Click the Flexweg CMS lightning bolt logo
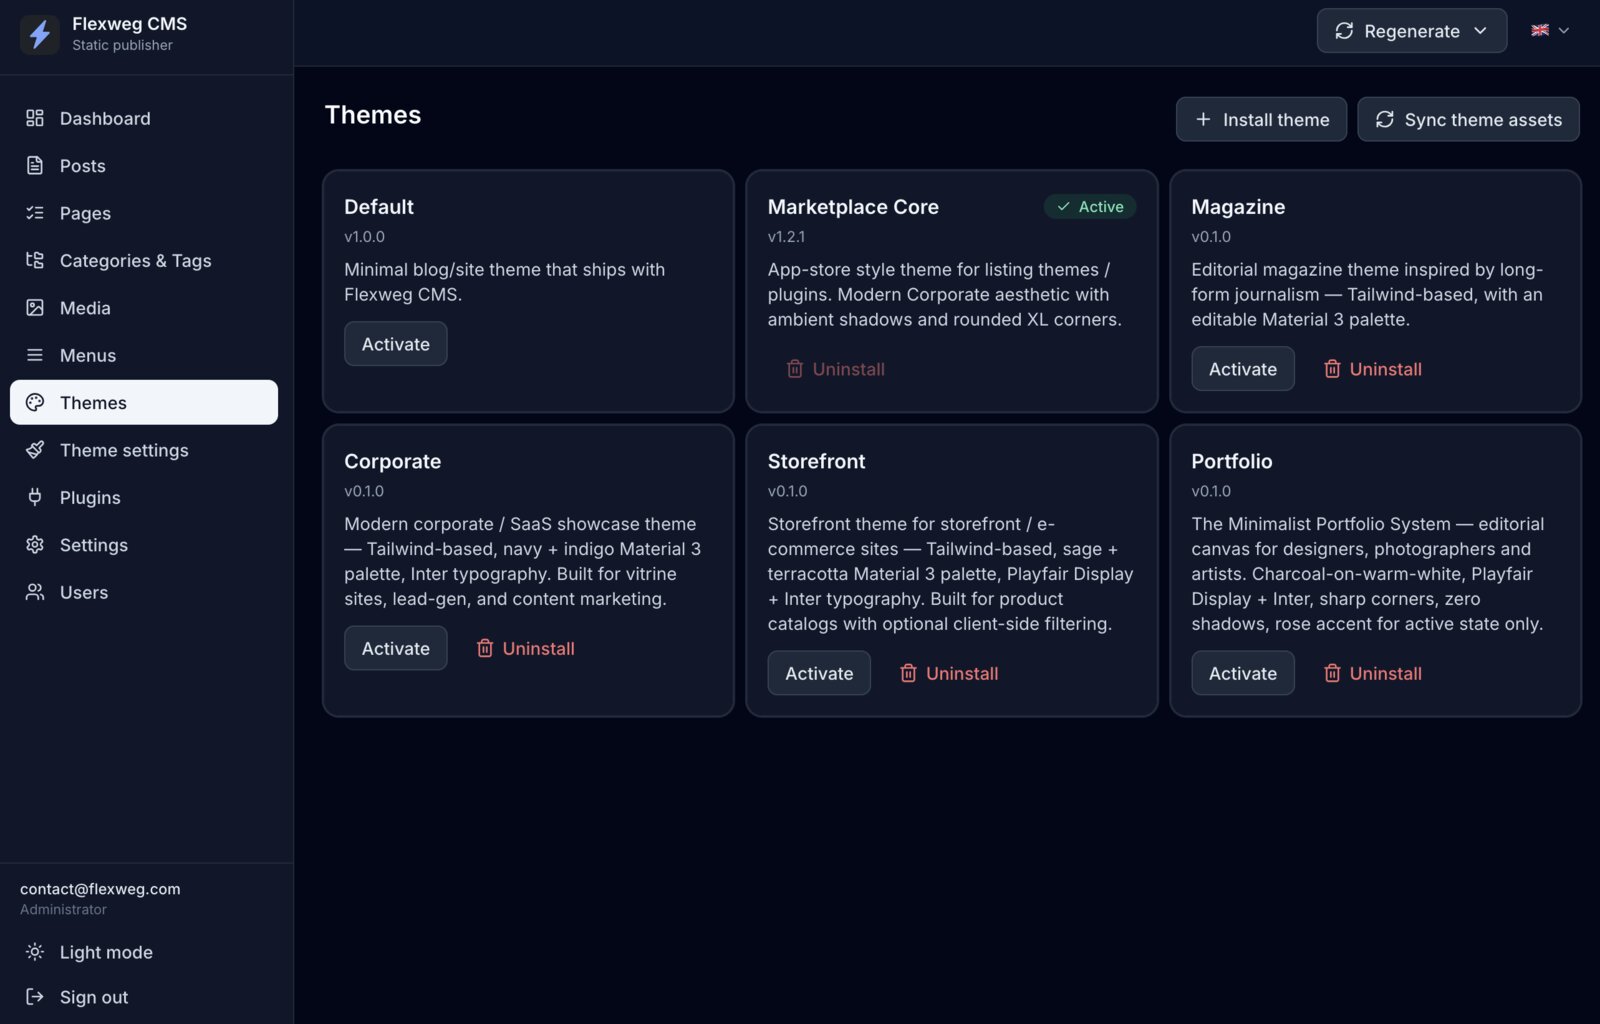 pyautogui.click(x=40, y=34)
